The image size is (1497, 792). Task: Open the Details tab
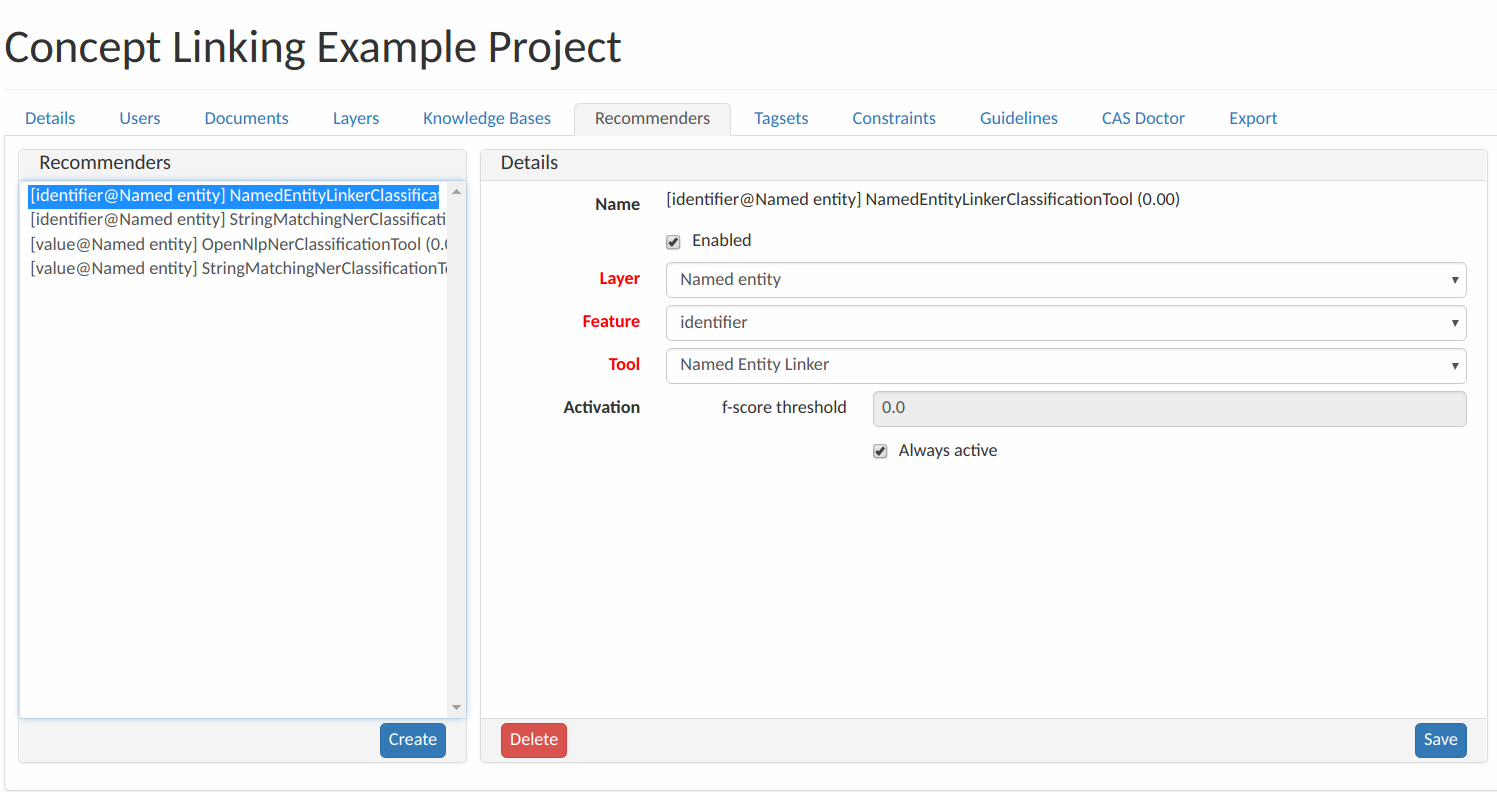pyautogui.click(x=50, y=118)
